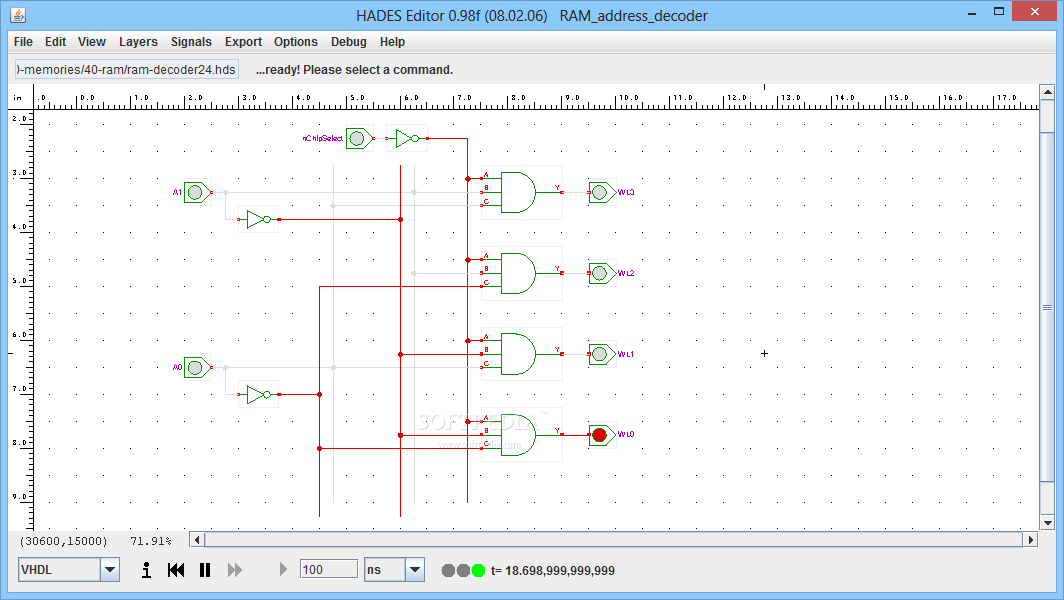Select the WL3 output indicator
Viewport: 1064px width, 600px height.
pyautogui.click(x=601, y=193)
